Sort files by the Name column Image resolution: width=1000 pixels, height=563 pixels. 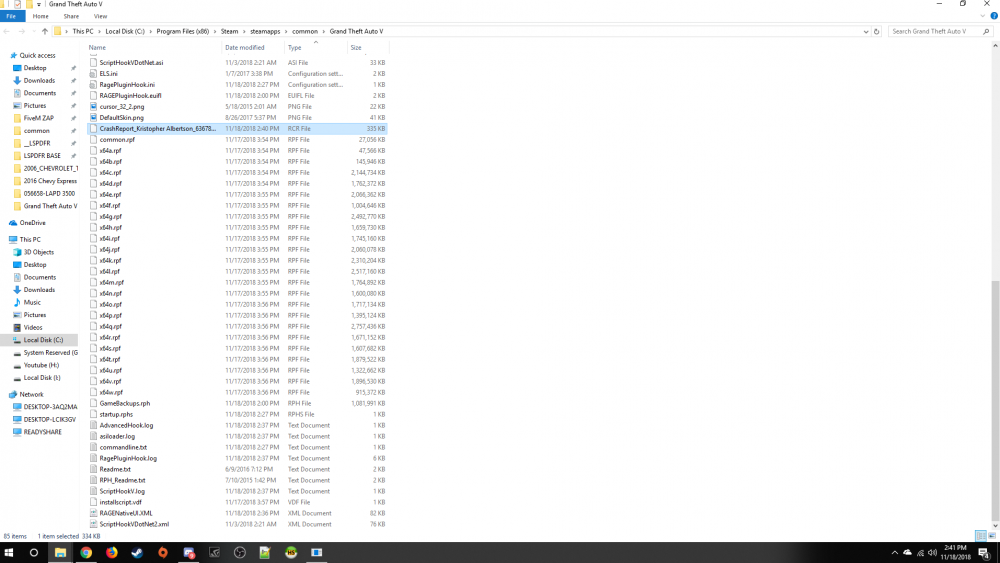click(153, 48)
